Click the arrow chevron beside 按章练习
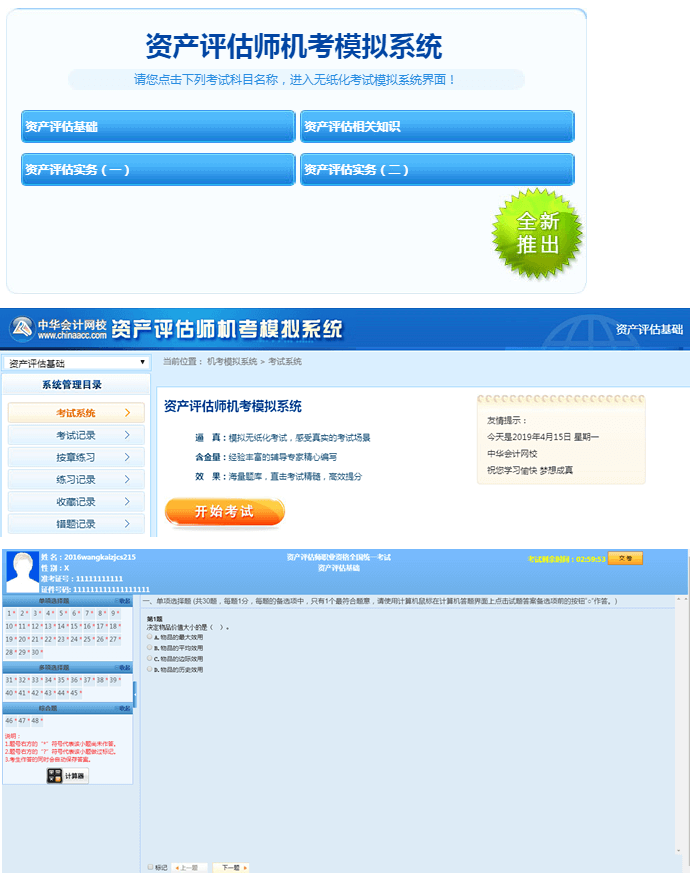The image size is (690, 874). point(128,457)
